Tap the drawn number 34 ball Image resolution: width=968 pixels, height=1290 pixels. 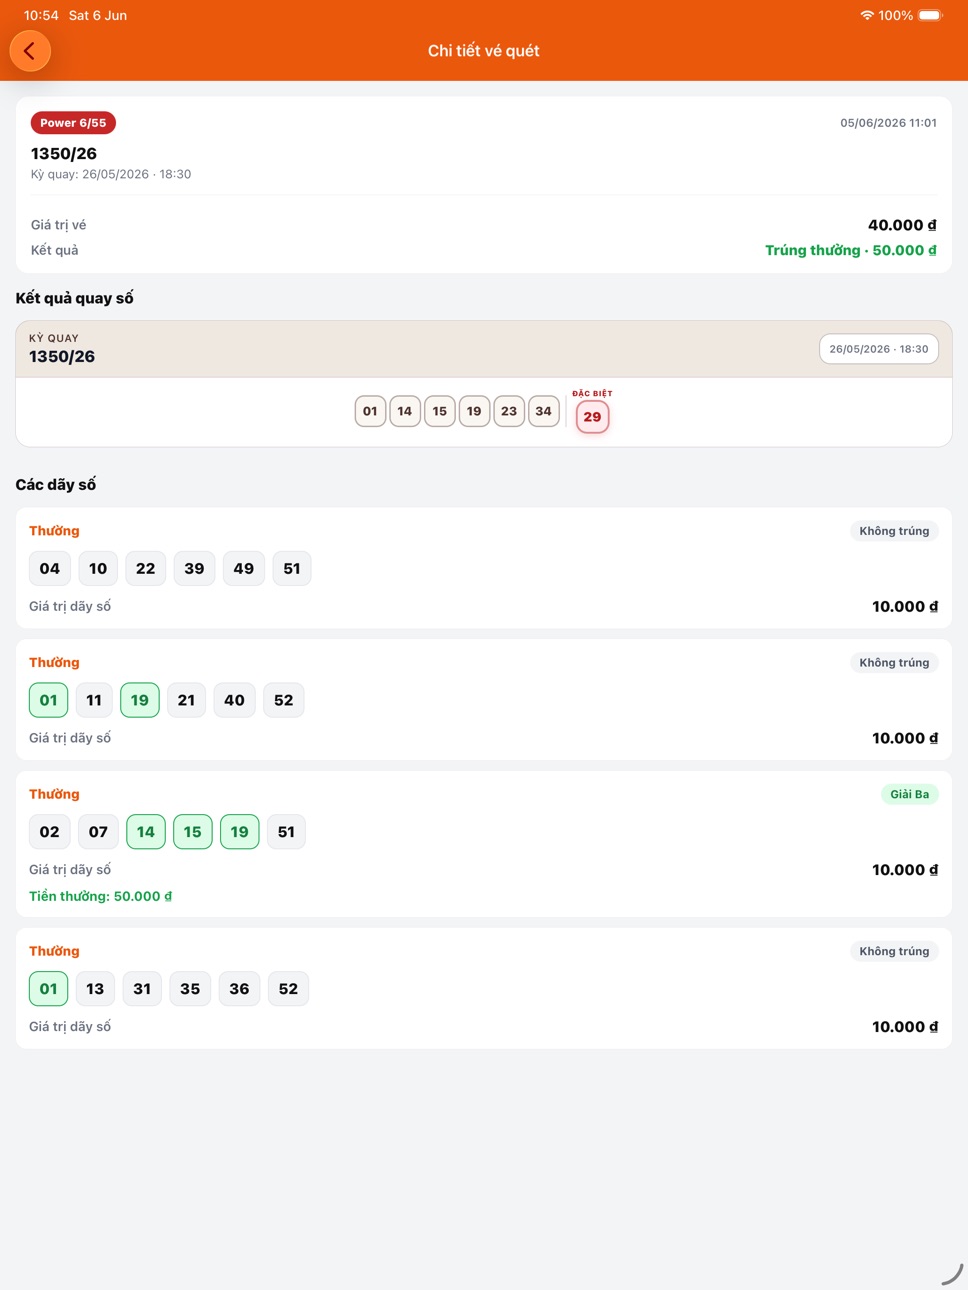tap(543, 411)
